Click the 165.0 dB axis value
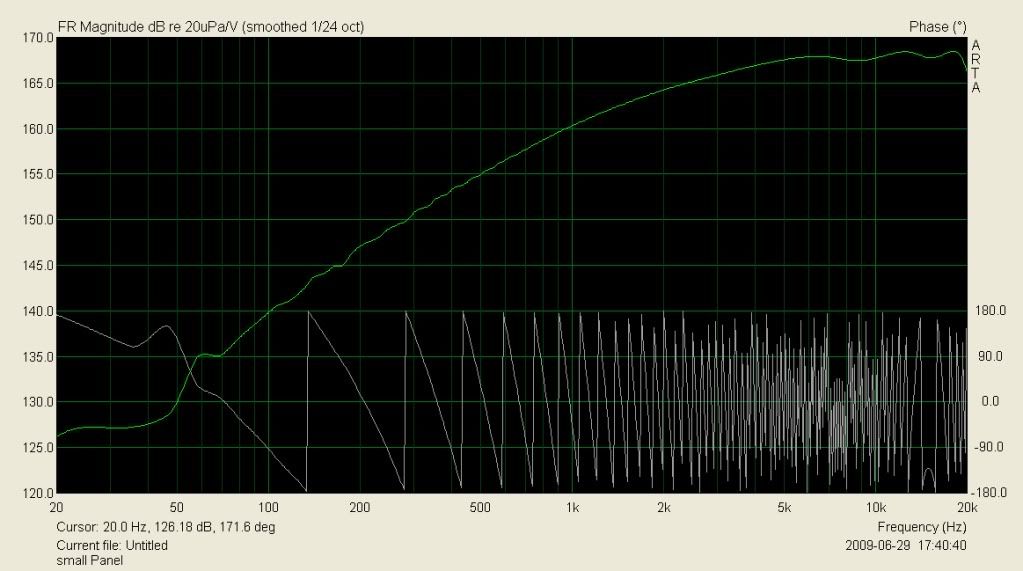Screen dimensions: 1023x571 (40, 84)
